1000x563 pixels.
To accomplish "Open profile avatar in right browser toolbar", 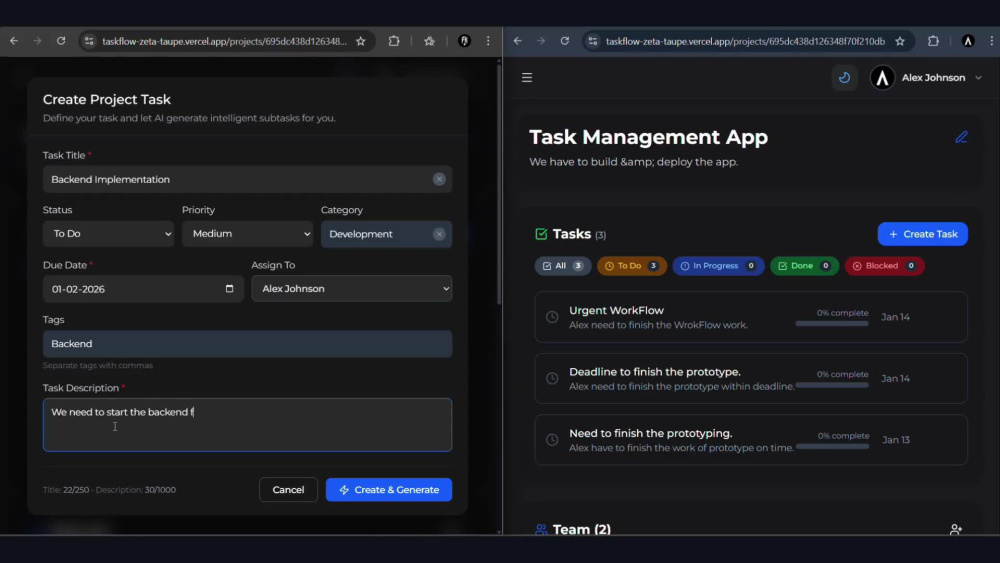I will [968, 41].
